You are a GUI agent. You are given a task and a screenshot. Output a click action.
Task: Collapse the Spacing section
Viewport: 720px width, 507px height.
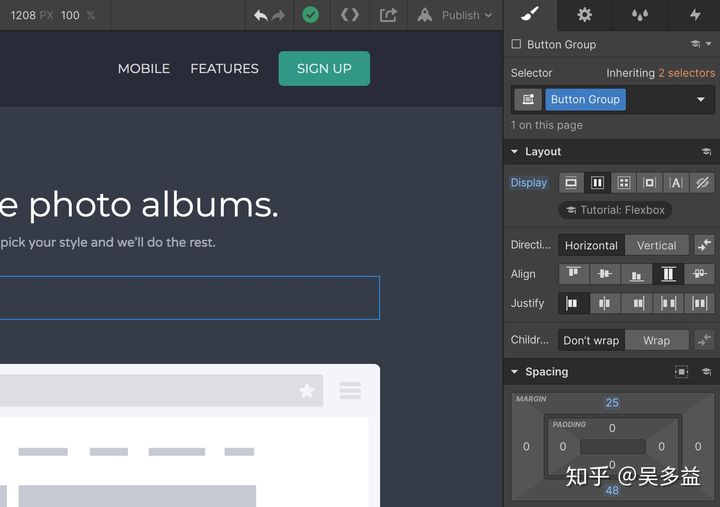click(514, 372)
